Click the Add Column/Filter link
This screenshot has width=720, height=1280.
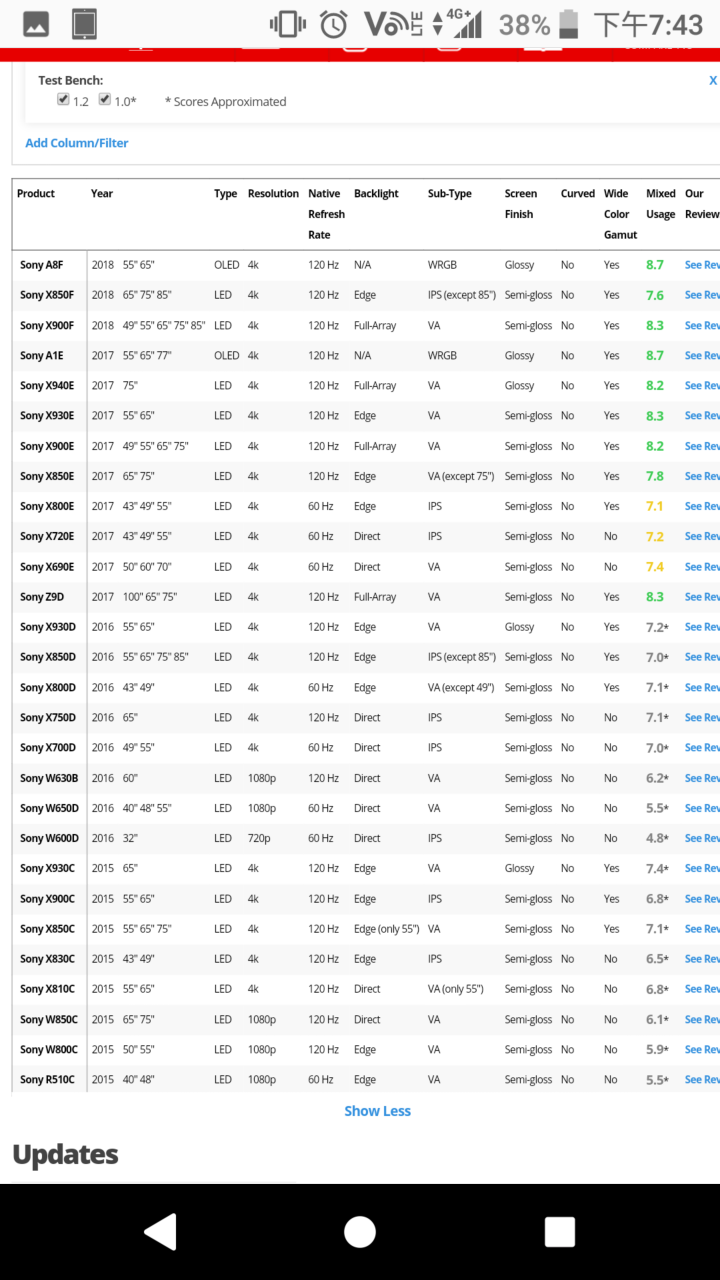tap(77, 143)
